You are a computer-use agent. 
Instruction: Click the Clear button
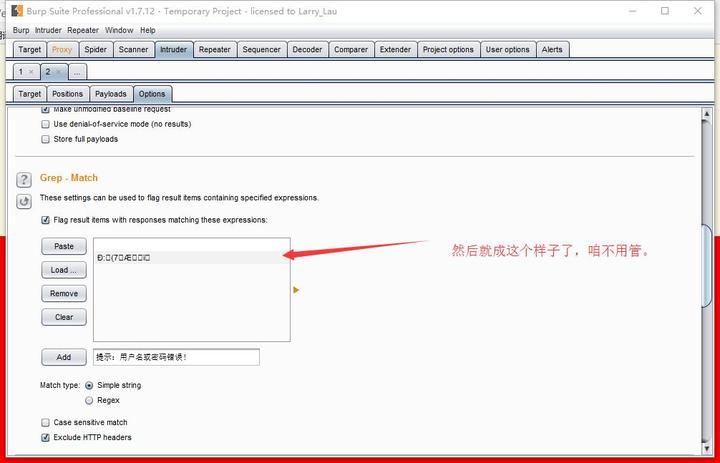(x=64, y=317)
